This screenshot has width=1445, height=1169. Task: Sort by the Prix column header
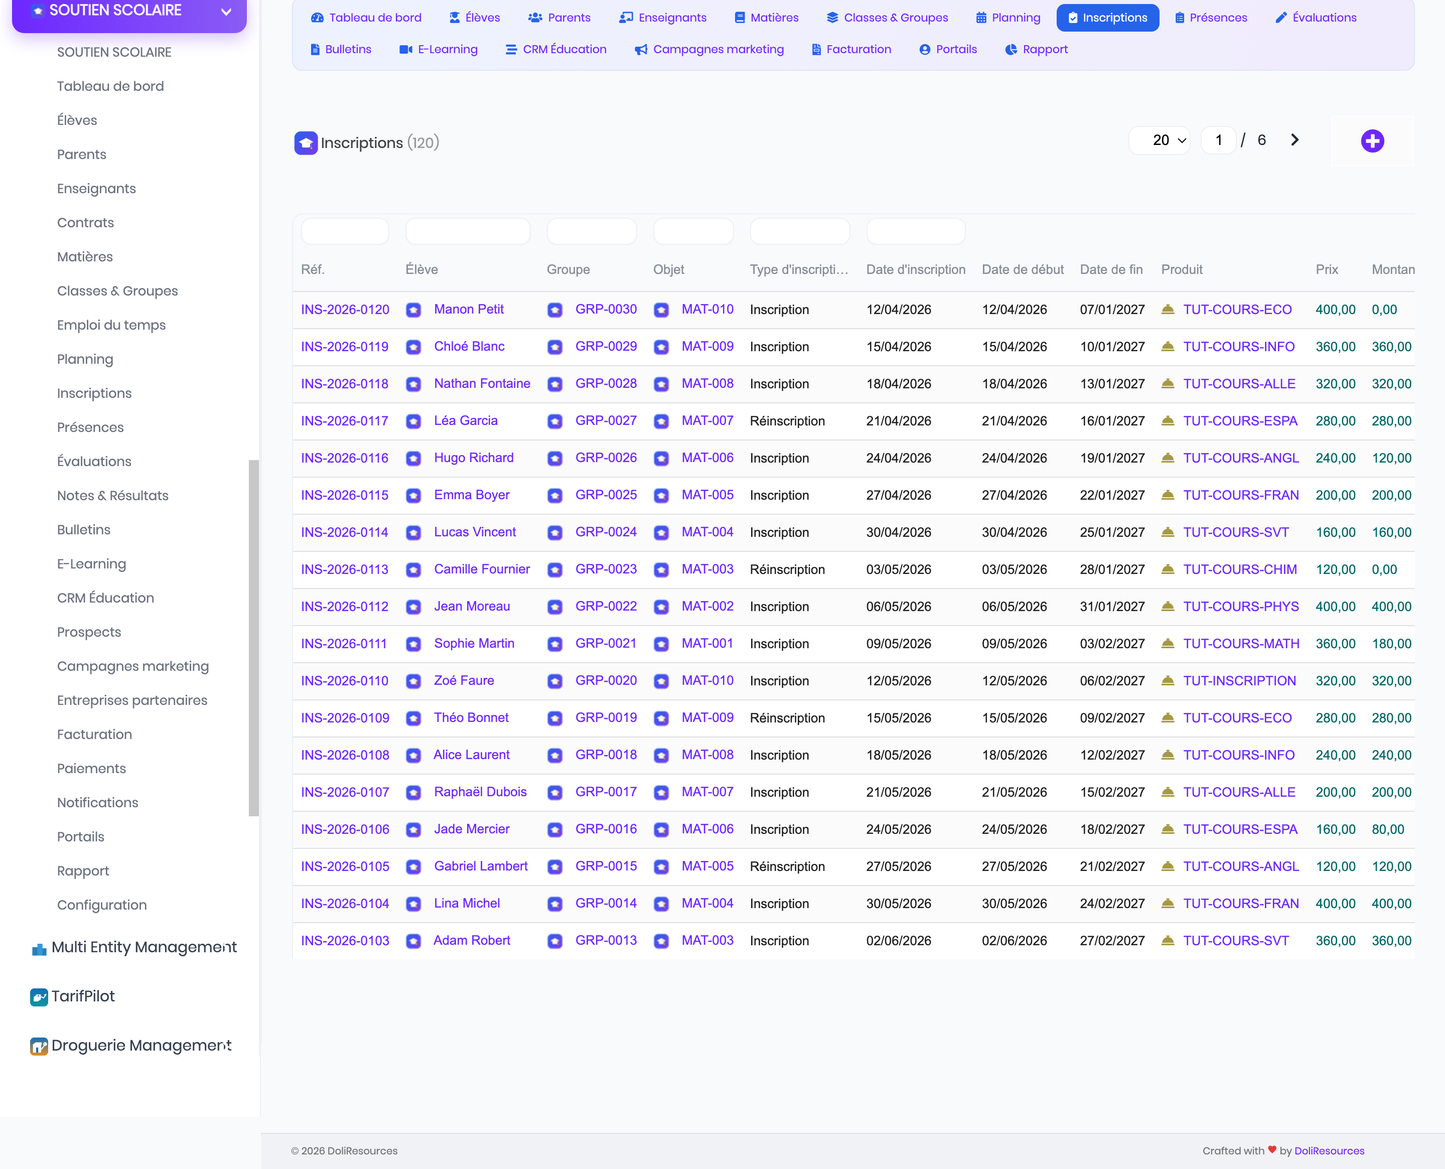point(1327,270)
